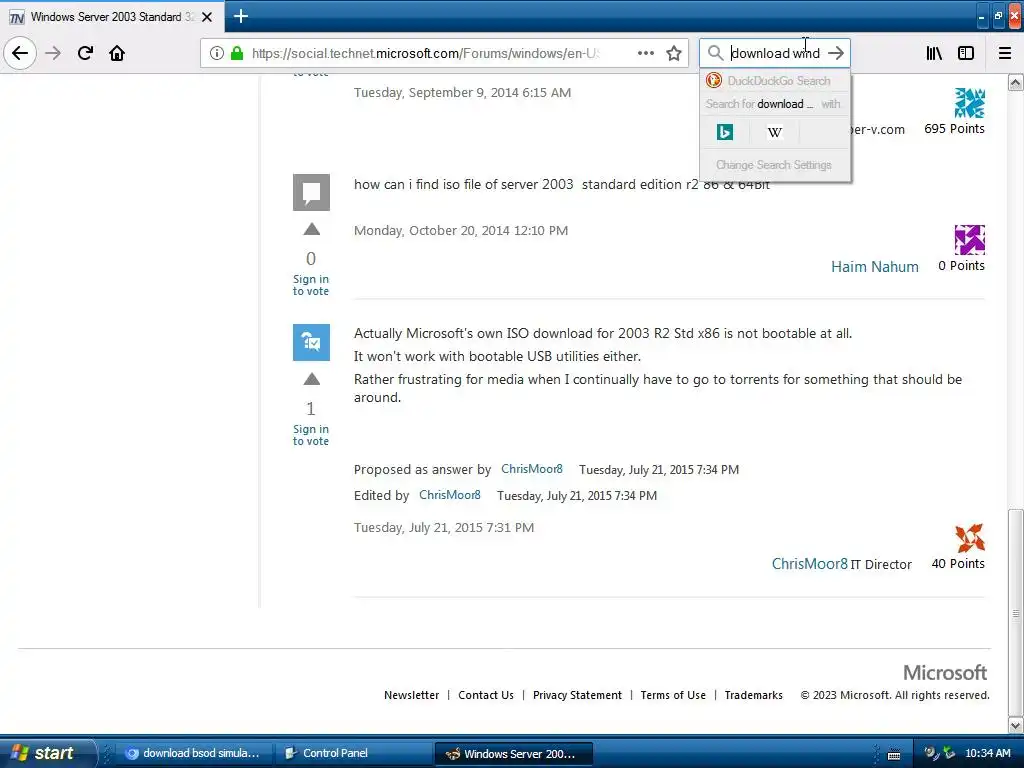Open Haim Nahum's purple avatar
Screen dimensions: 1024x768
tap(970, 240)
